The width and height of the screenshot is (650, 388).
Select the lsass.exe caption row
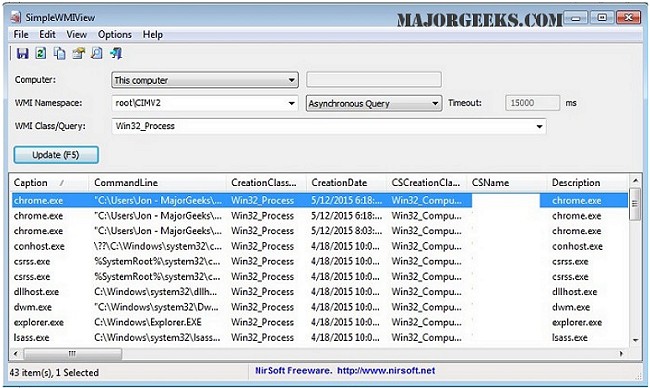click(x=32, y=338)
